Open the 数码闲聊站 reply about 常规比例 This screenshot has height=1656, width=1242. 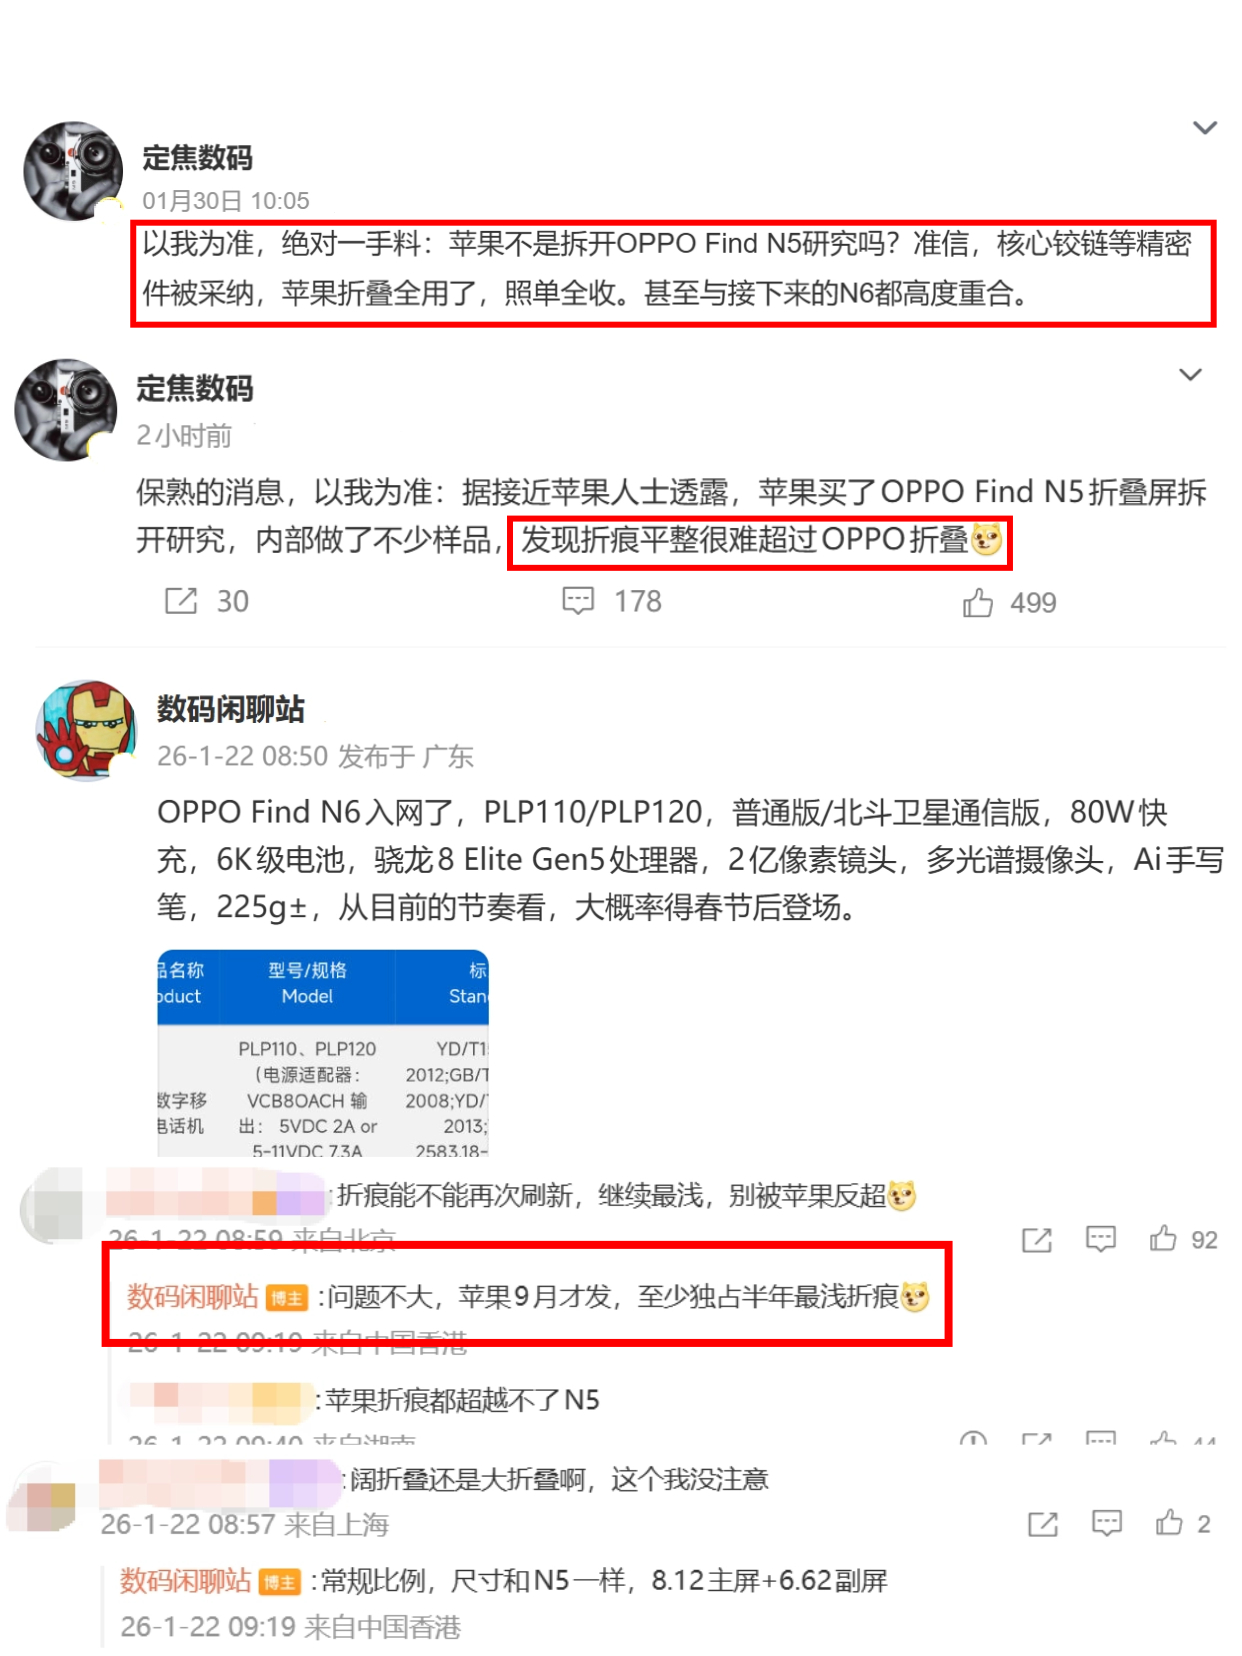tap(504, 1581)
